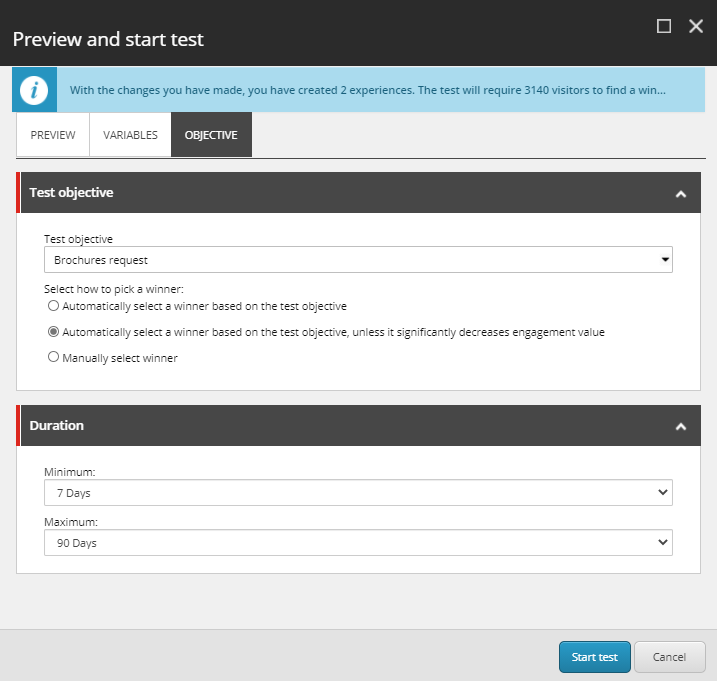The width and height of the screenshot is (717, 681).
Task: Select automatic winner based on test objective
Action: (x=54, y=306)
